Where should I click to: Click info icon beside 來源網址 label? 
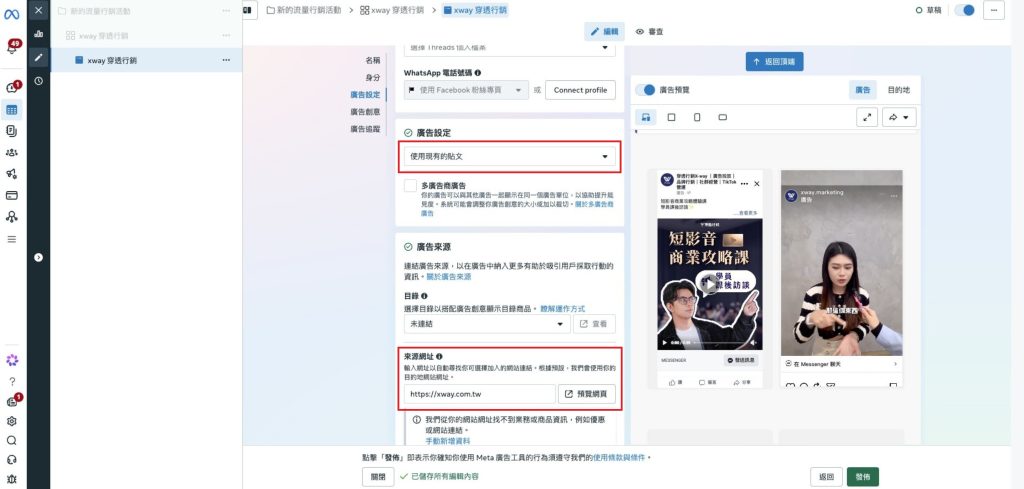click(x=439, y=356)
